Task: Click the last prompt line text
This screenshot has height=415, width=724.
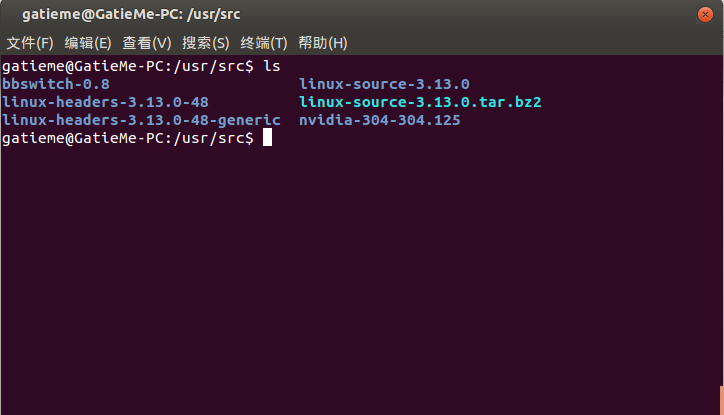Action: 128,138
